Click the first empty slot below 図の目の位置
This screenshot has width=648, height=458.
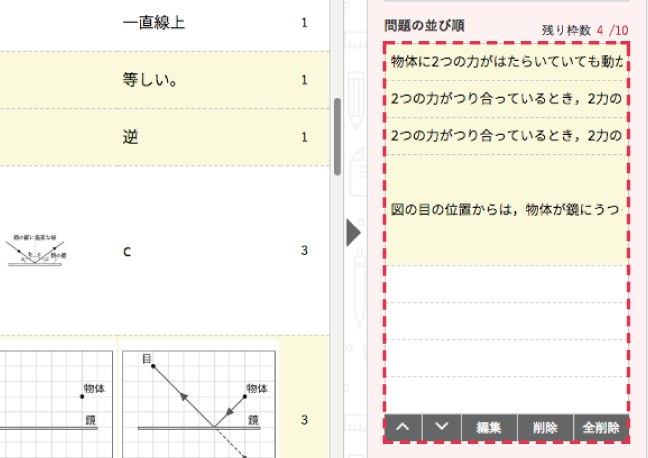[507, 284]
